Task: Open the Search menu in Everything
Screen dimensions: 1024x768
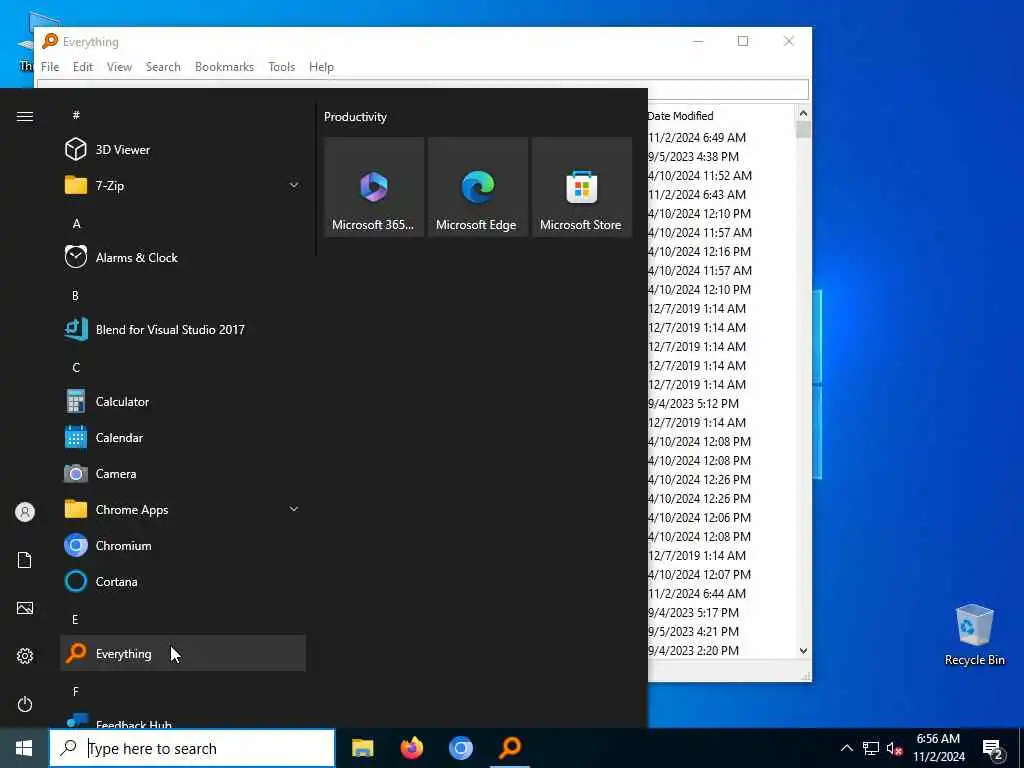Action: pos(163,67)
